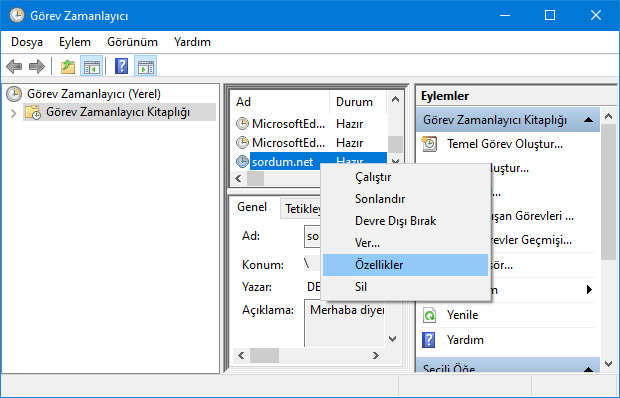Image resolution: width=620 pixels, height=398 pixels.
Task: Expand the Görev Zamanlayıcı Kitaplığı tree node
Action: (13, 113)
